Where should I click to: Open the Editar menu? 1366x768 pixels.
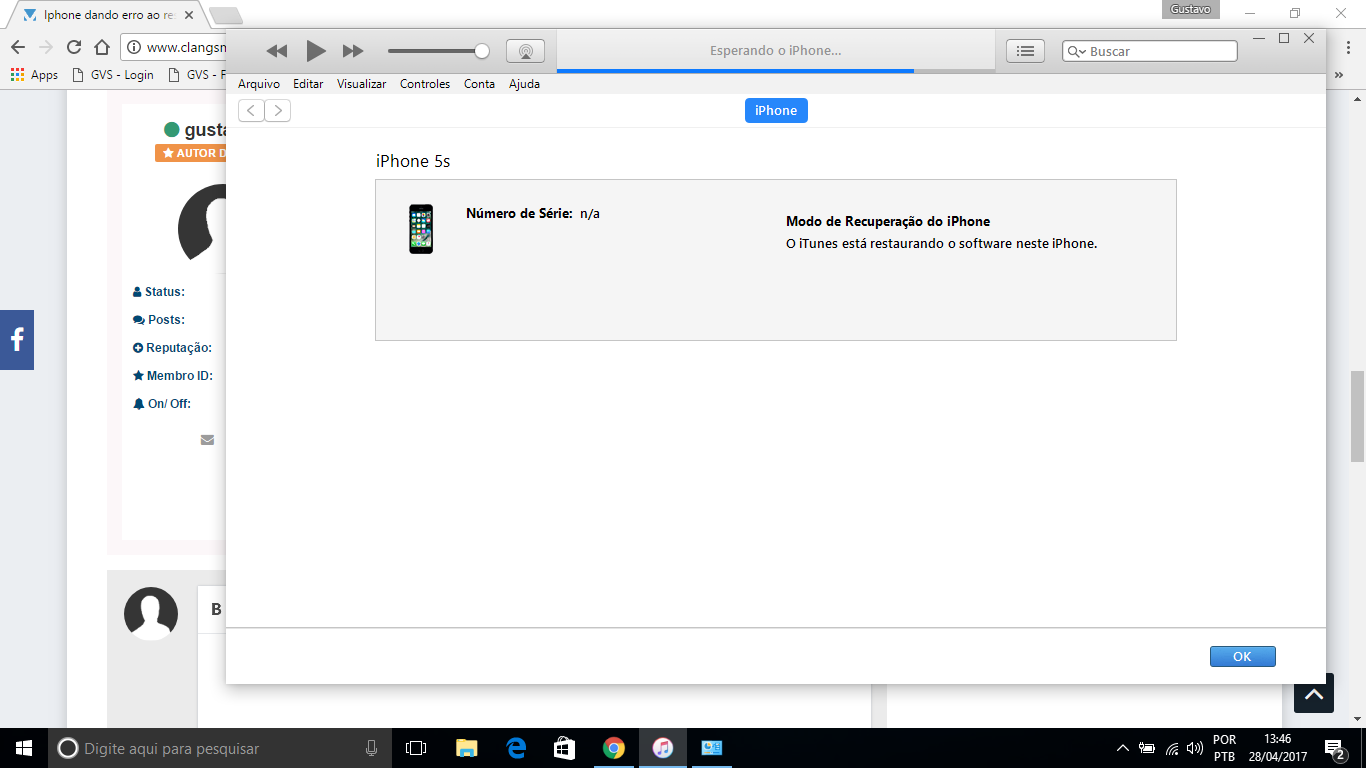pos(308,84)
